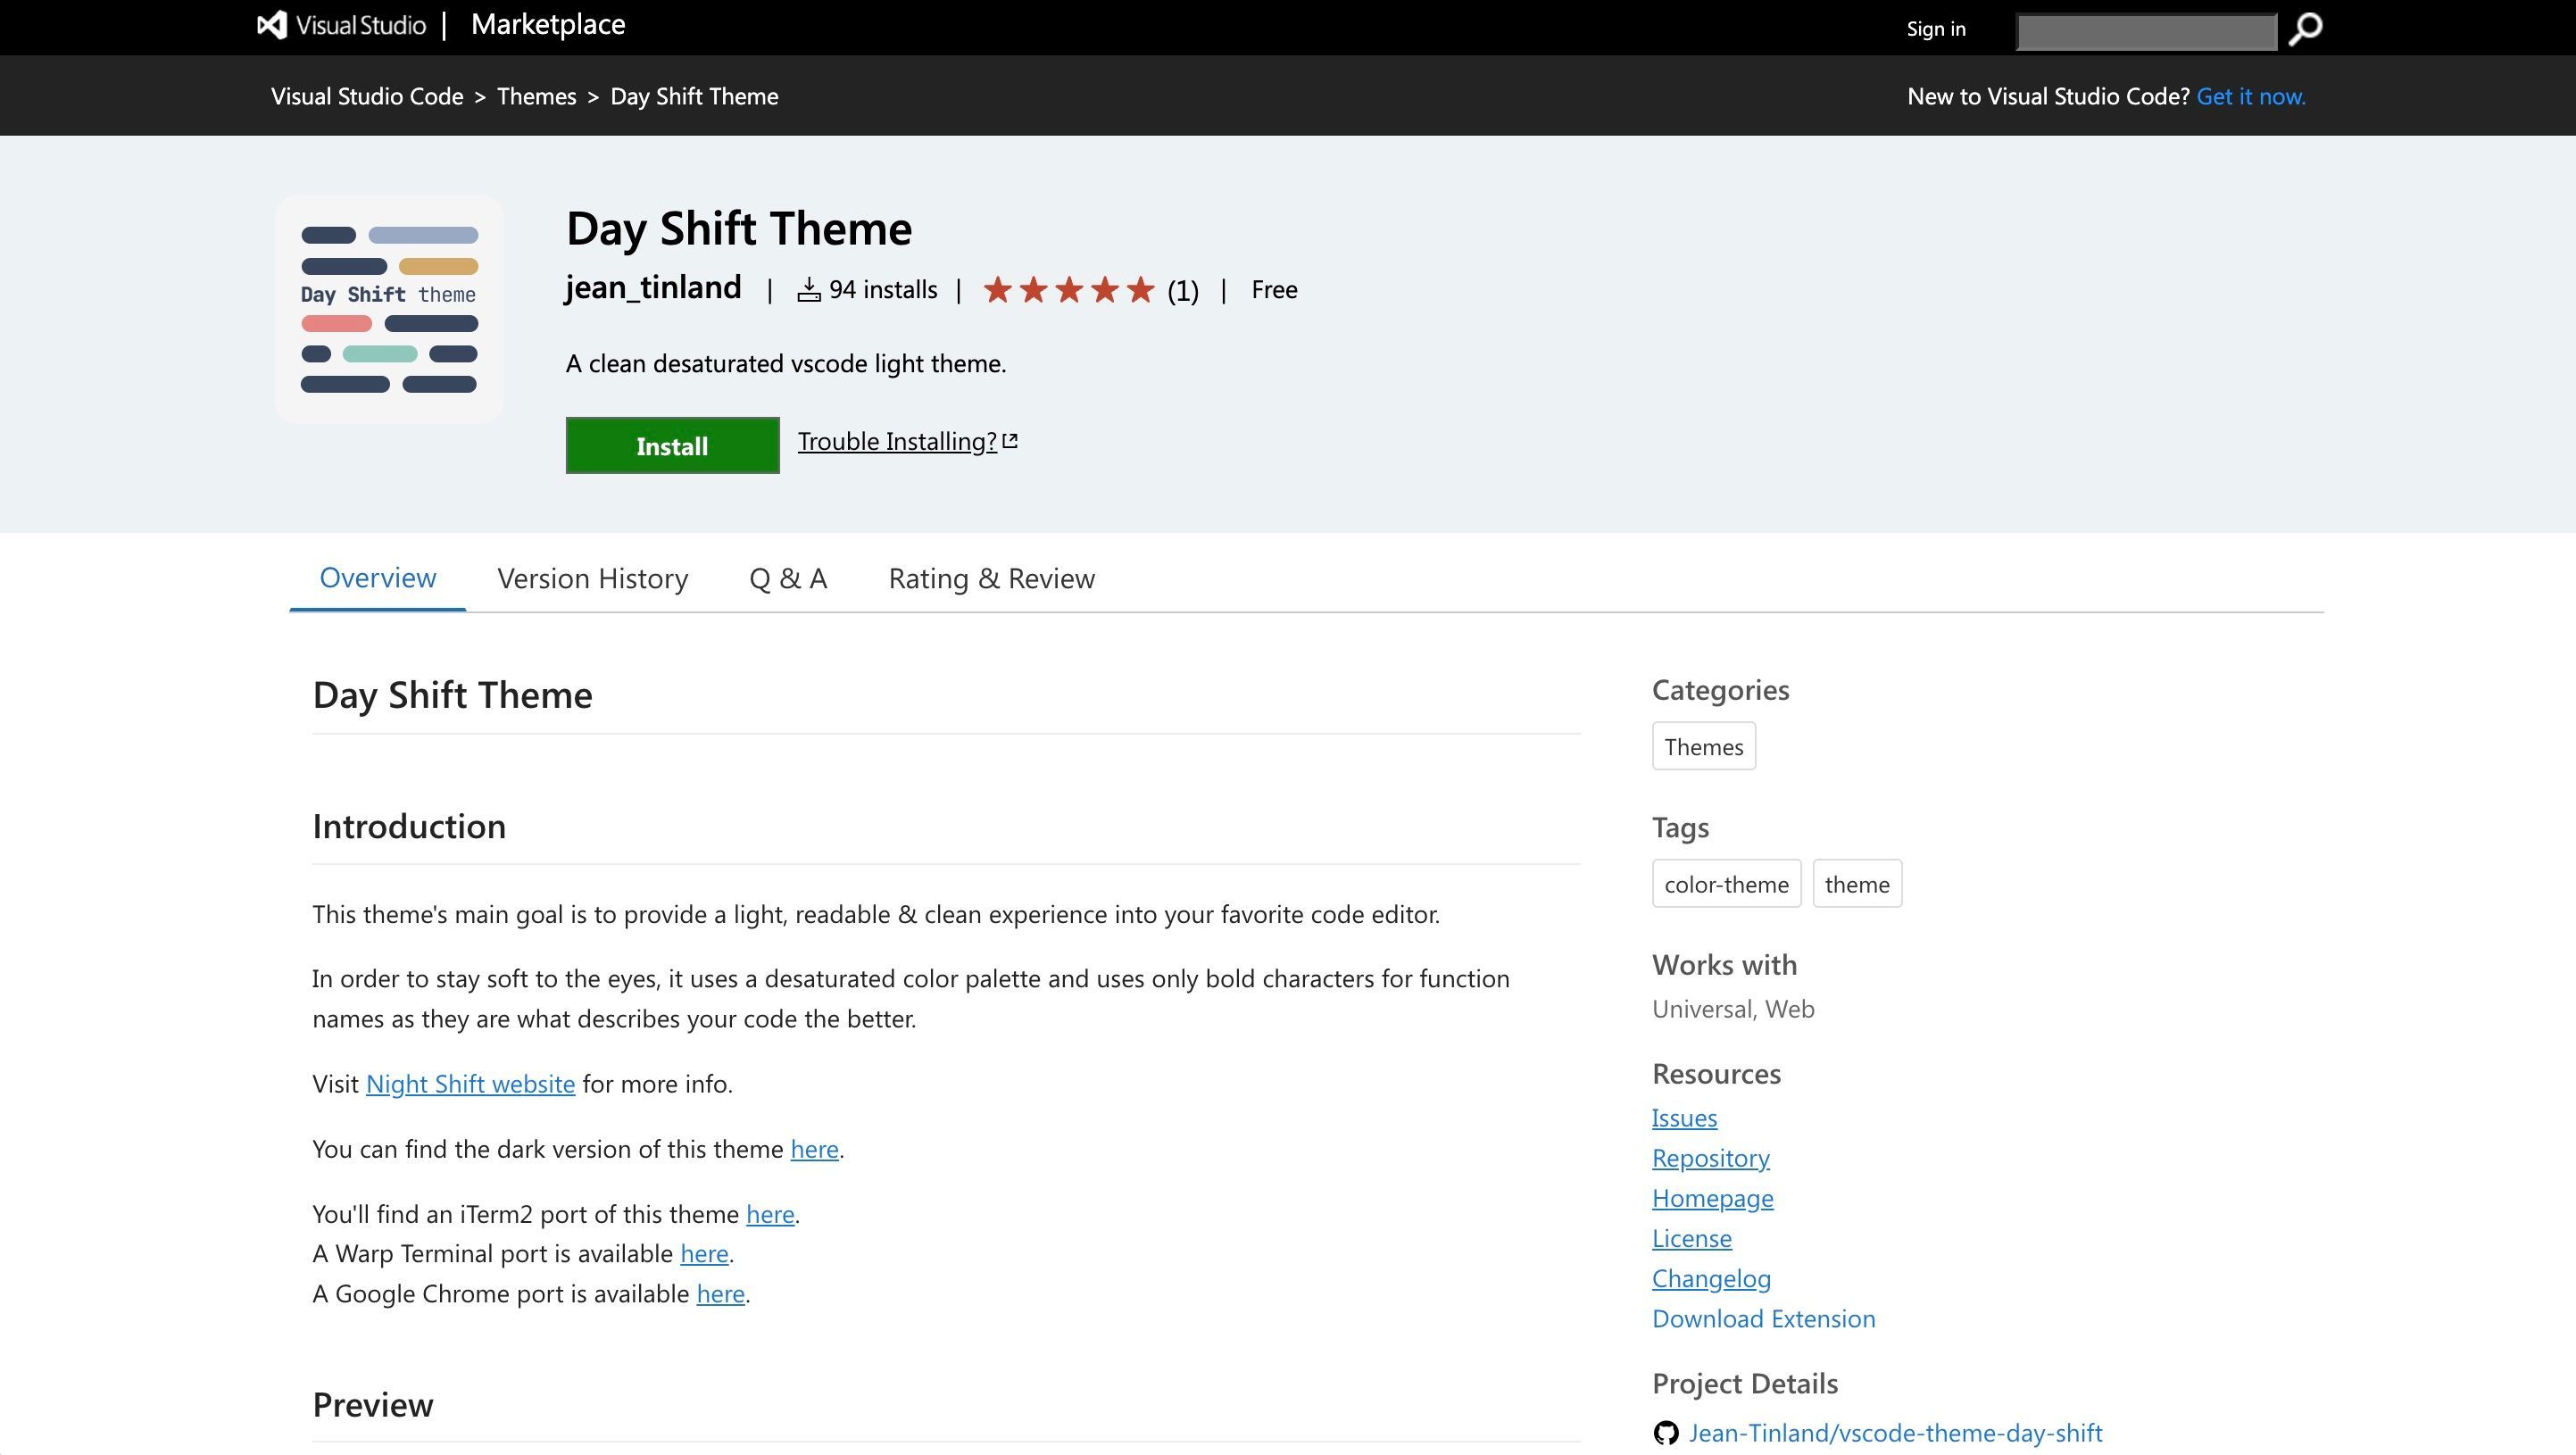Switch to the Q & A tab
2576x1455 pixels.
(788, 578)
